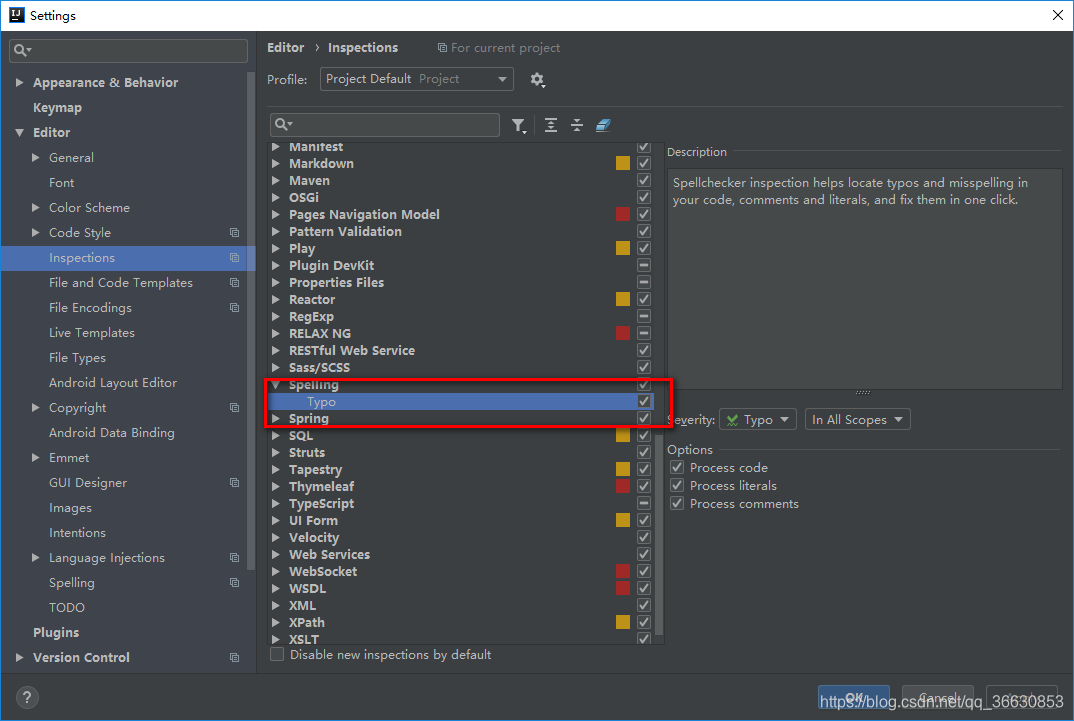Open the In All Scopes dropdown
This screenshot has width=1074, height=721.
858,420
